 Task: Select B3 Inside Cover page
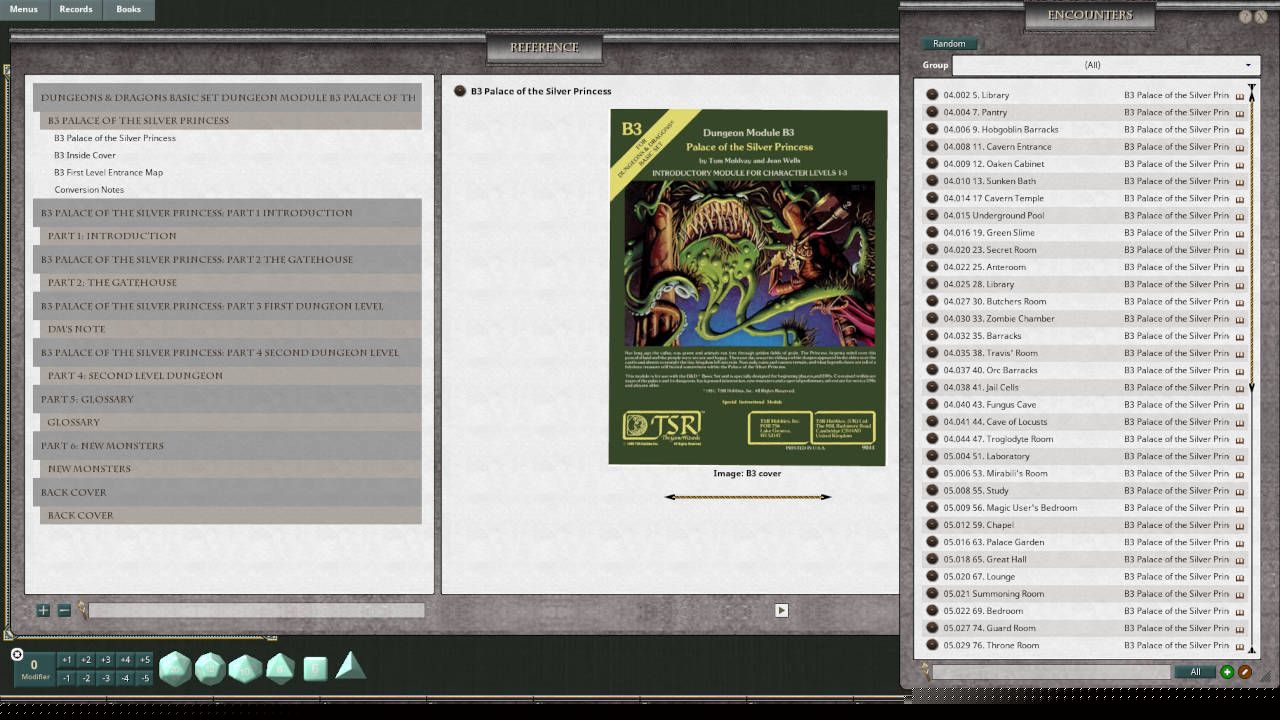85,155
